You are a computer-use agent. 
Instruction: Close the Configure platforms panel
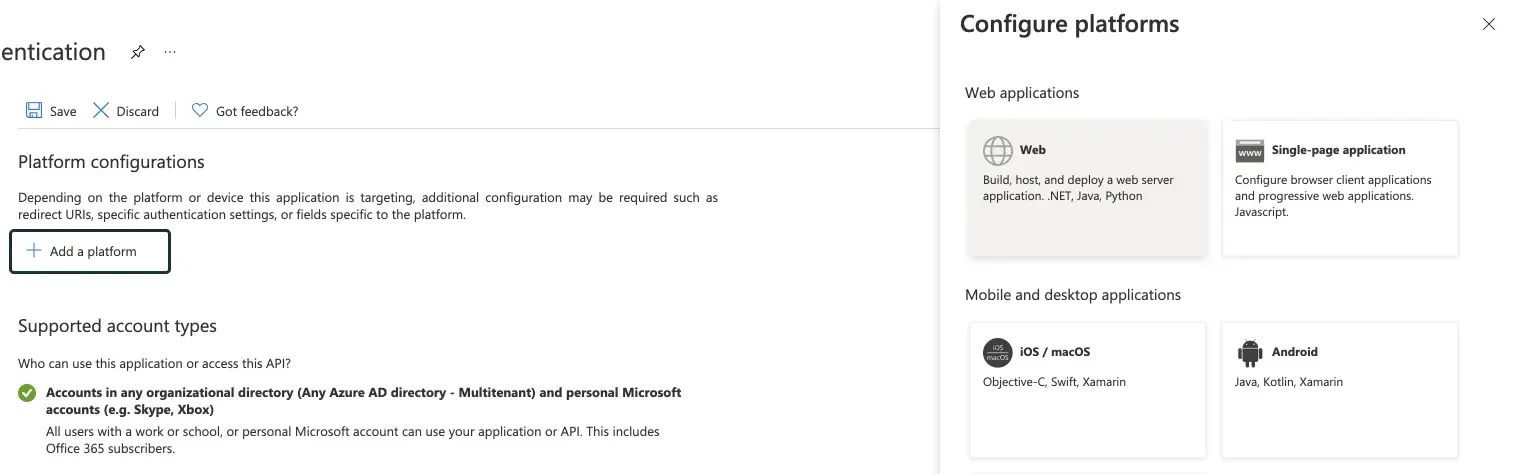[x=1489, y=25]
